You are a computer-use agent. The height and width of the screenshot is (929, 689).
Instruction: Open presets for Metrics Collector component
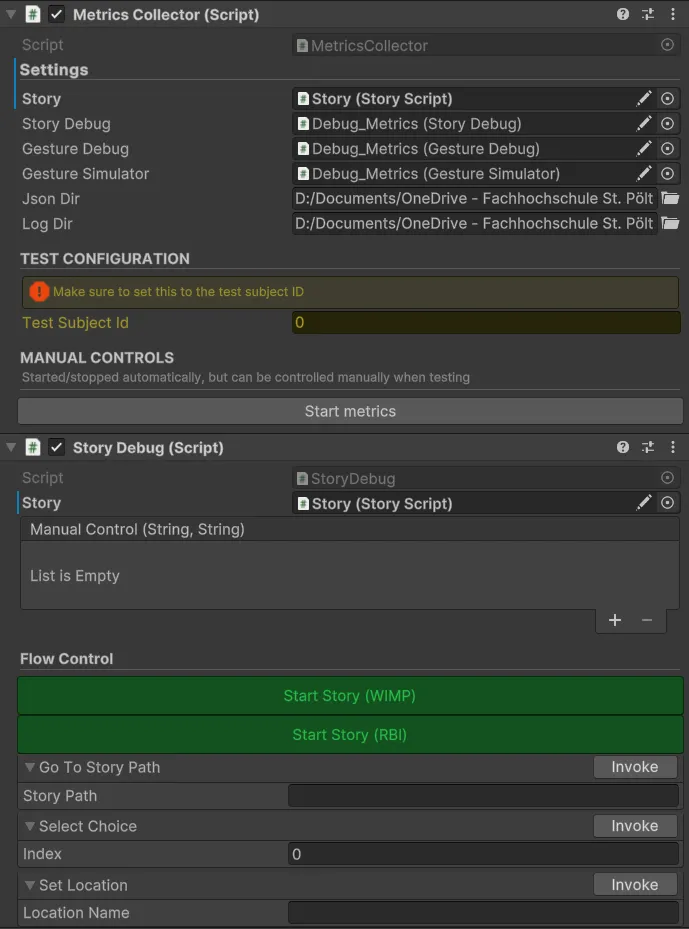[x=648, y=14]
